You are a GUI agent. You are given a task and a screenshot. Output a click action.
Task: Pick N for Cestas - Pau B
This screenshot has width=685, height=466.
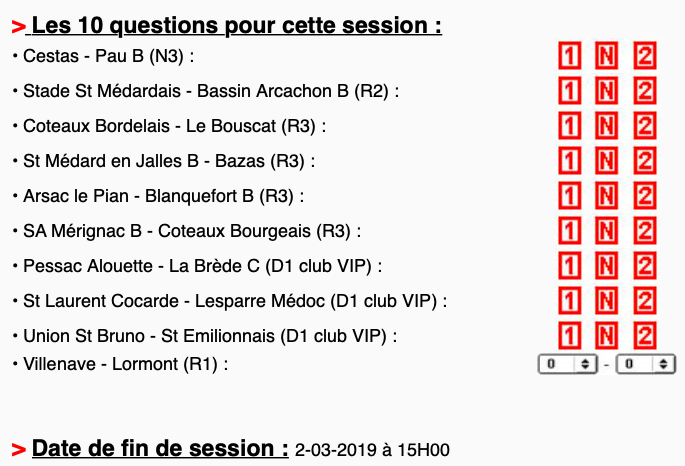tap(606, 55)
